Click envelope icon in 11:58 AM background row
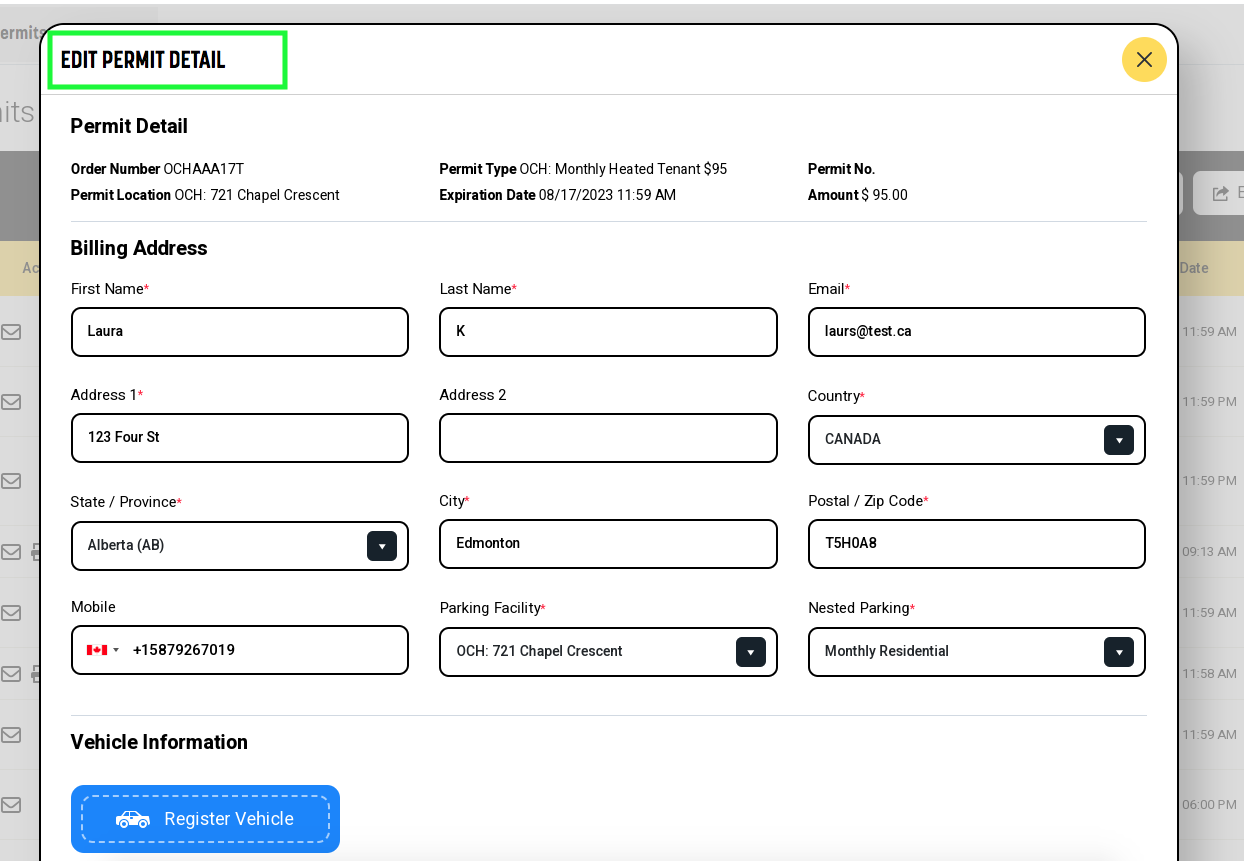This screenshot has width=1244, height=861. pos(11,674)
